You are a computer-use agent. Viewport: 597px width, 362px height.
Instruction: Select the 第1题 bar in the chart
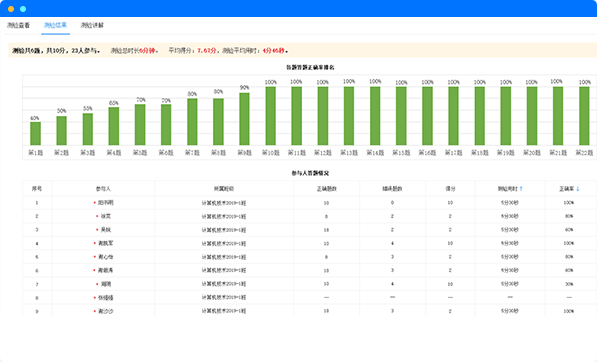point(35,133)
